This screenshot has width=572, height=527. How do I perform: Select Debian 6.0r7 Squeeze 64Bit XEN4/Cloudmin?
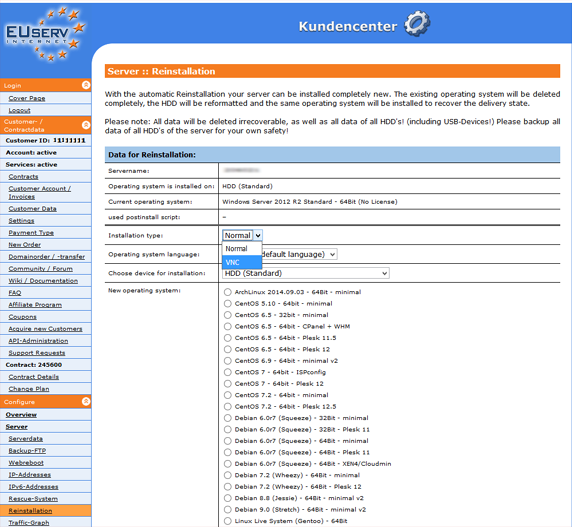coord(228,464)
